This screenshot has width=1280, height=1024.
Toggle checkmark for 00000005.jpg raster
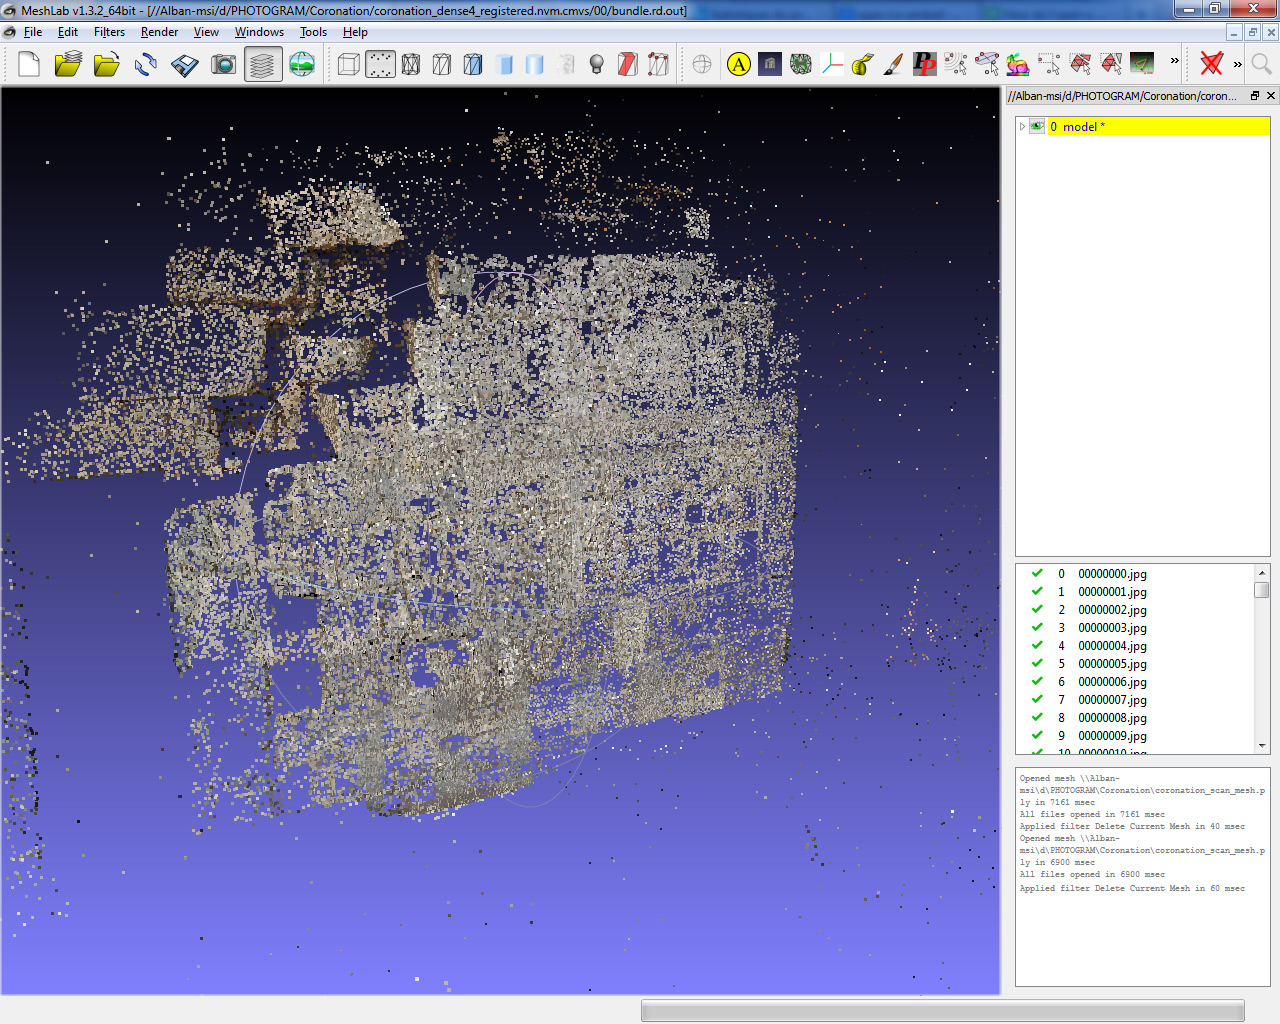click(1037, 664)
